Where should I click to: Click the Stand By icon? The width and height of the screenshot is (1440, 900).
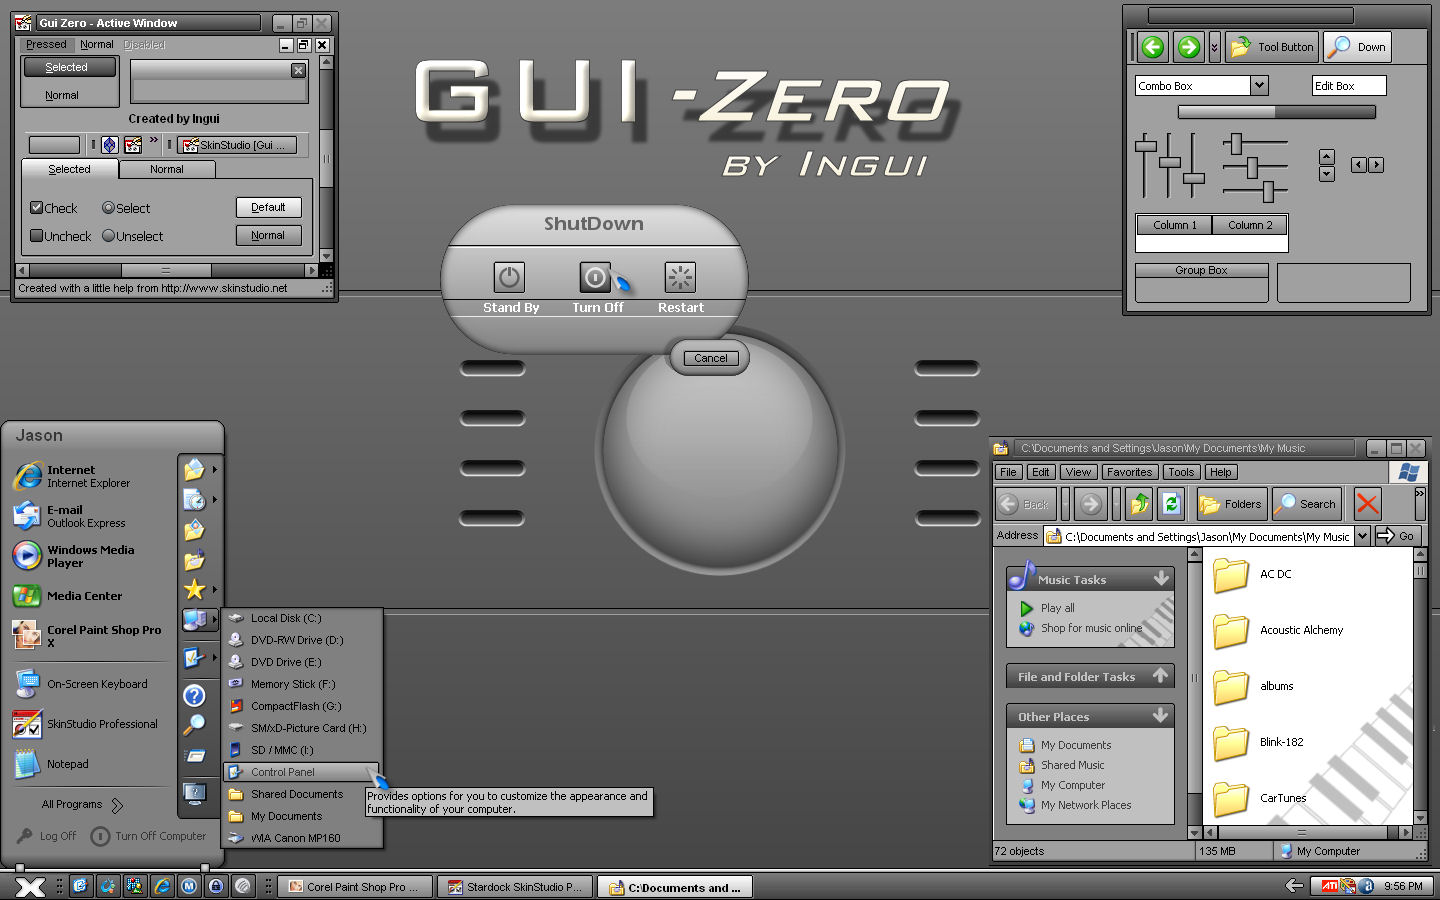point(509,277)
